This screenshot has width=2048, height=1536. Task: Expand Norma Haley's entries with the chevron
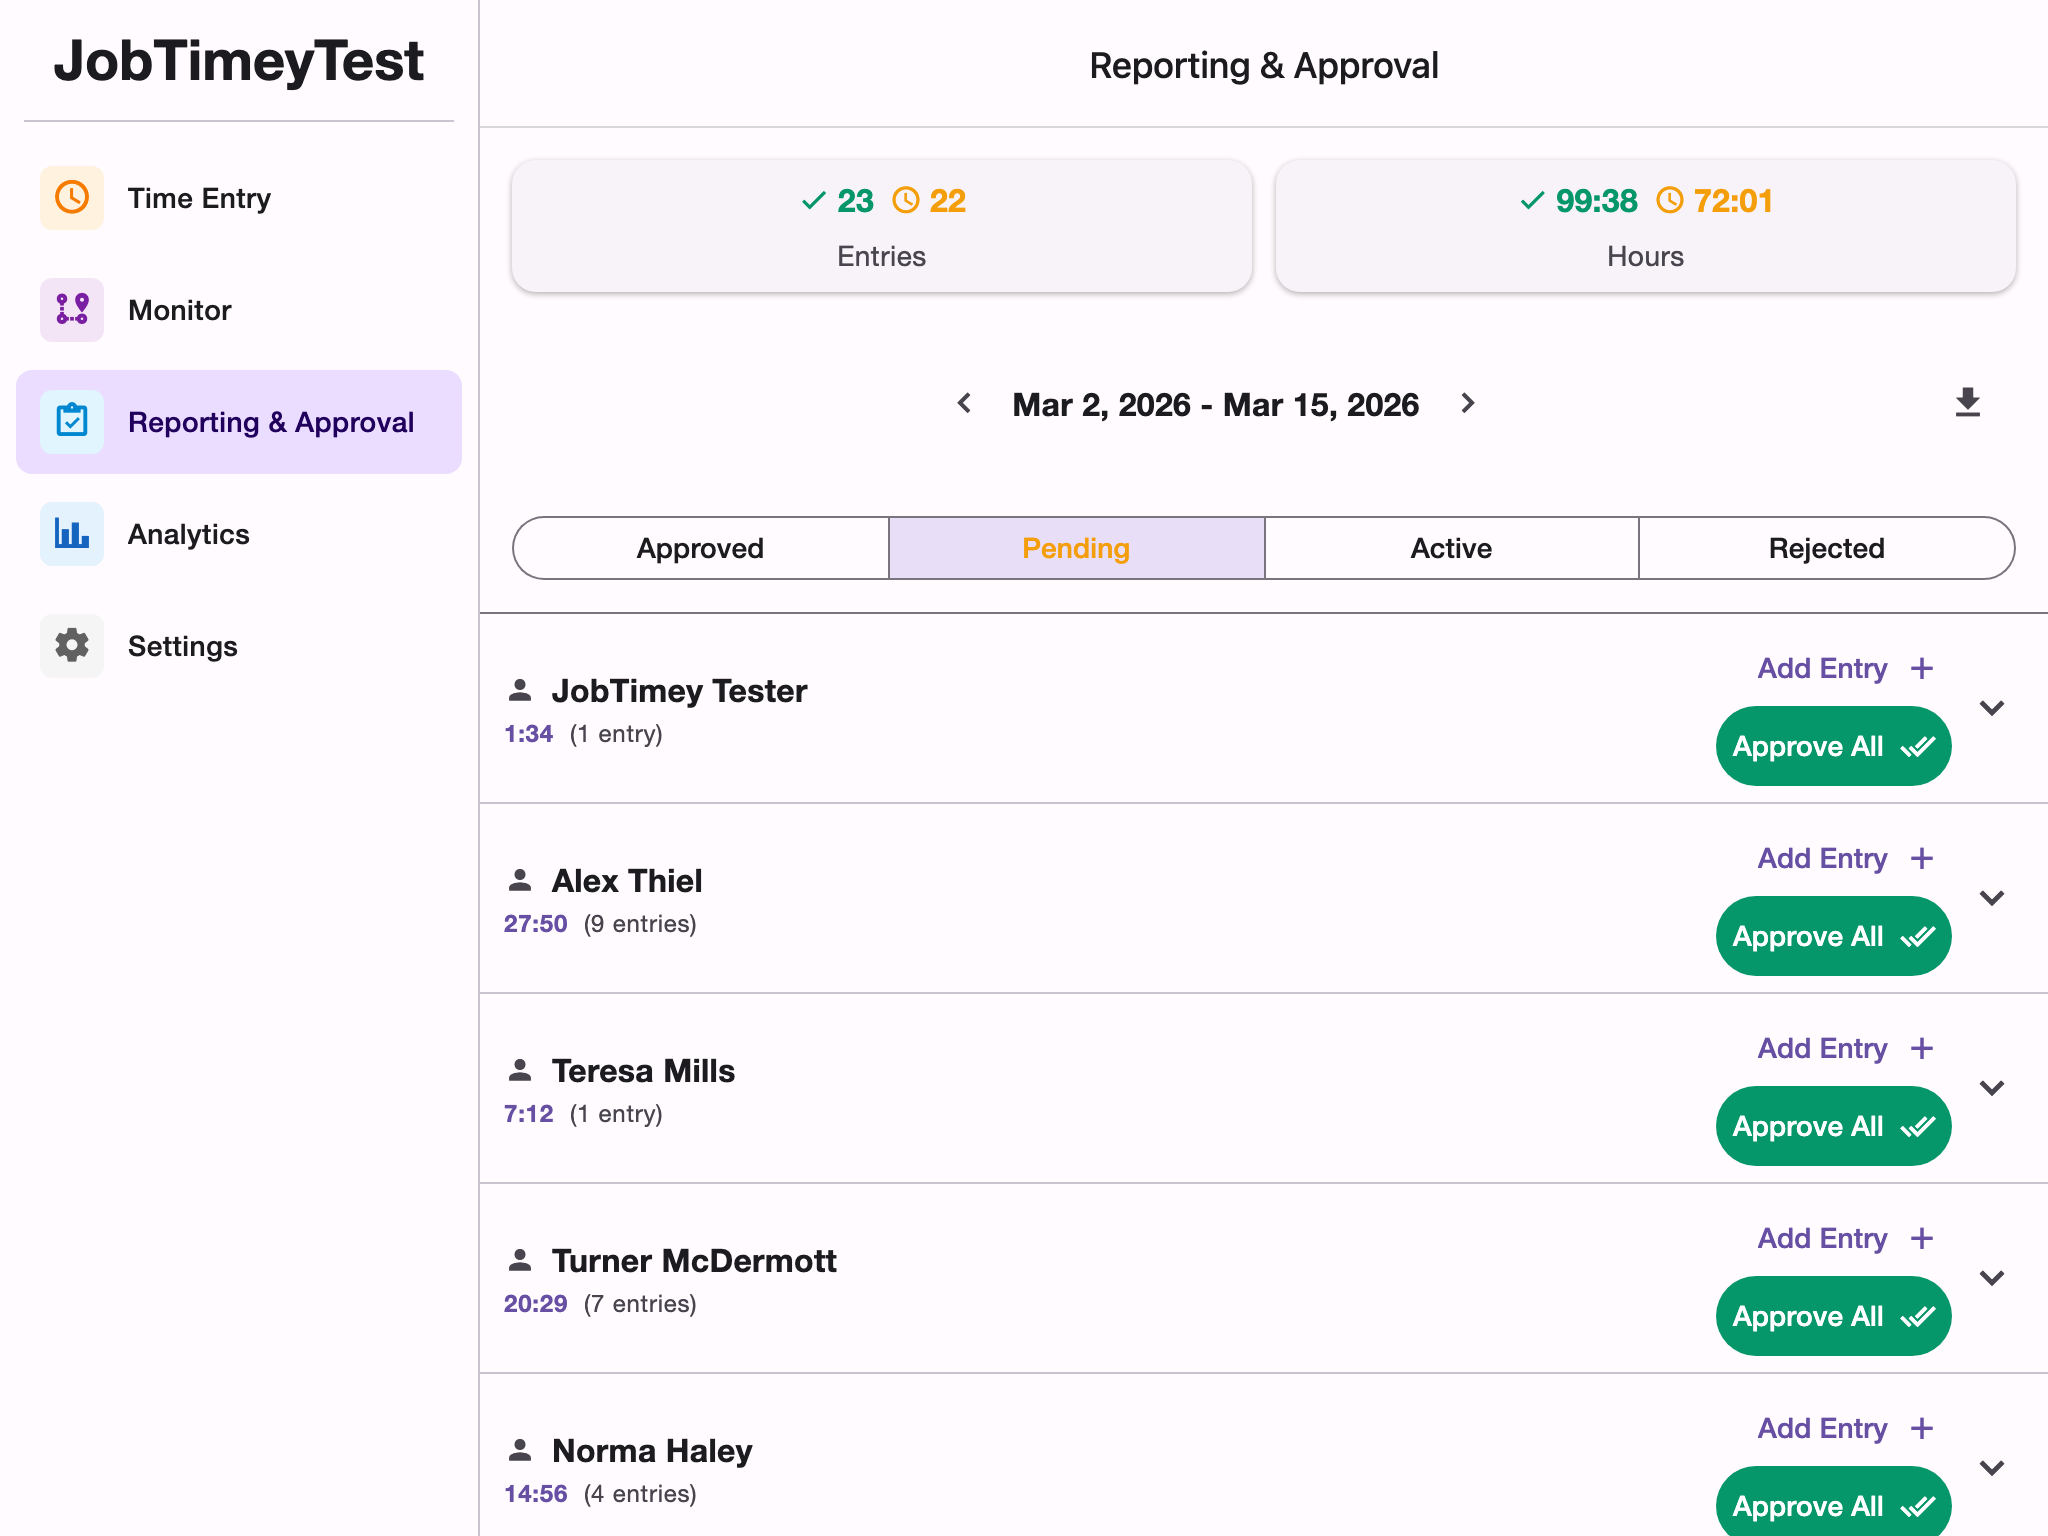click(x=1991, y=1468)
